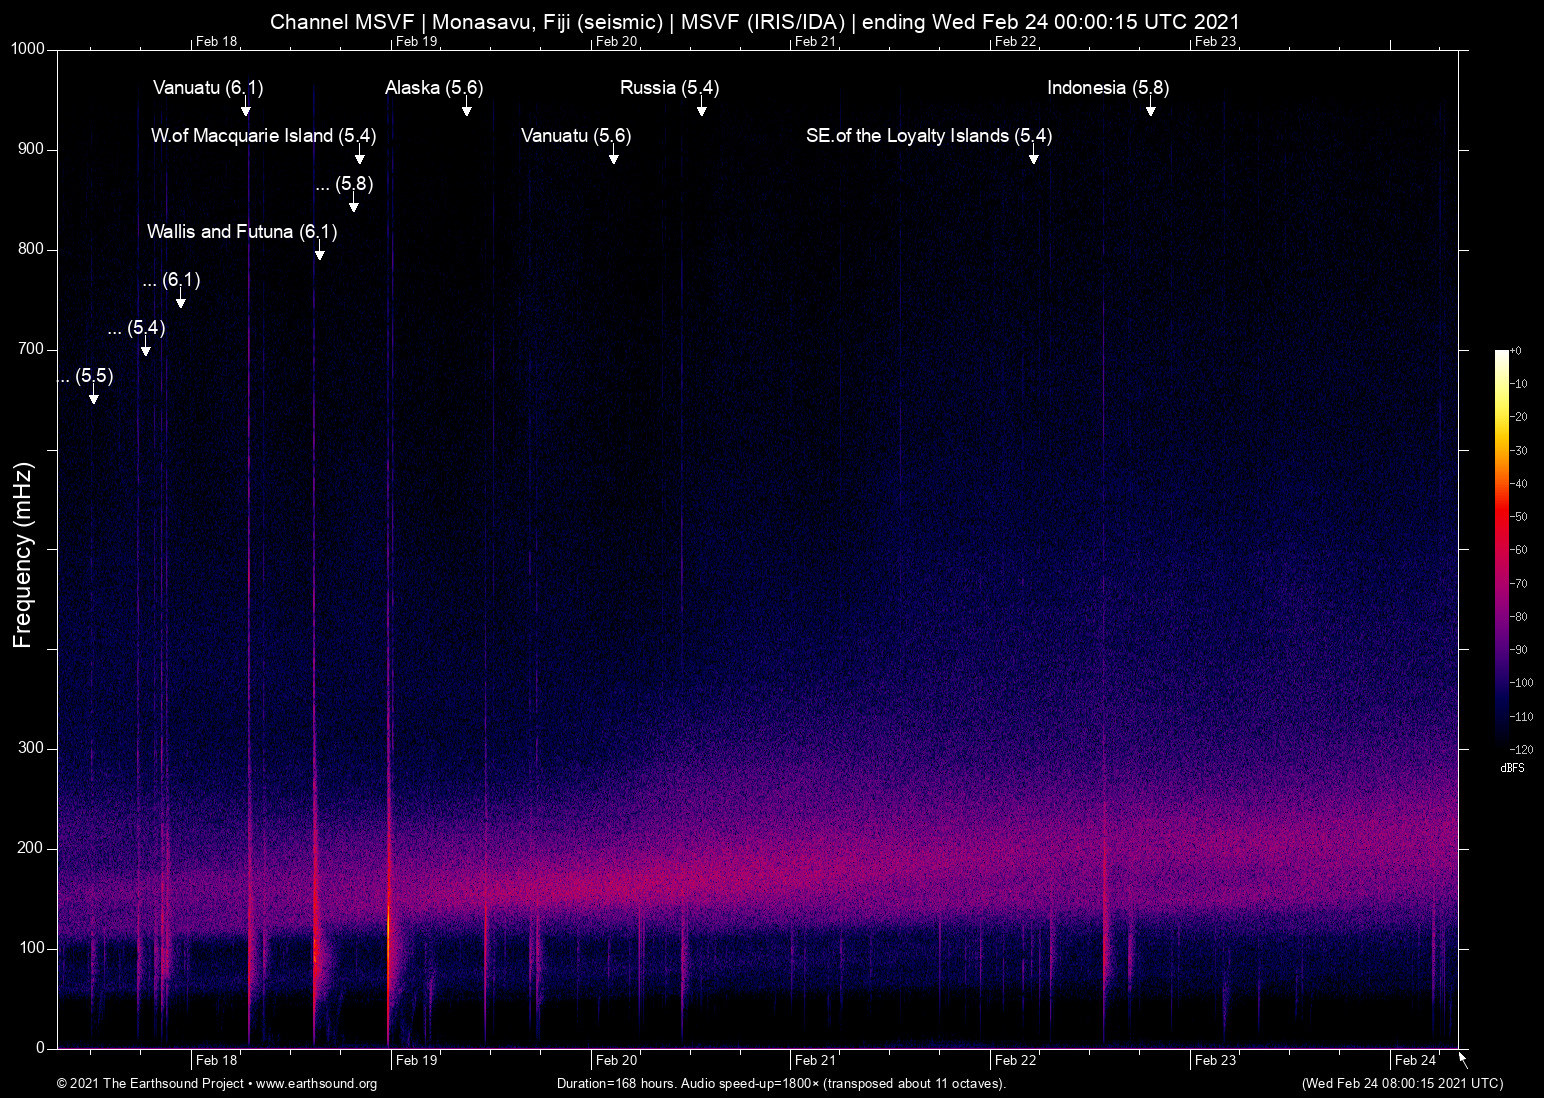Click the arrow below Wallis and Futuna (6.1)
Screen dimensions: 1544x1098
[x=320, y=253]
